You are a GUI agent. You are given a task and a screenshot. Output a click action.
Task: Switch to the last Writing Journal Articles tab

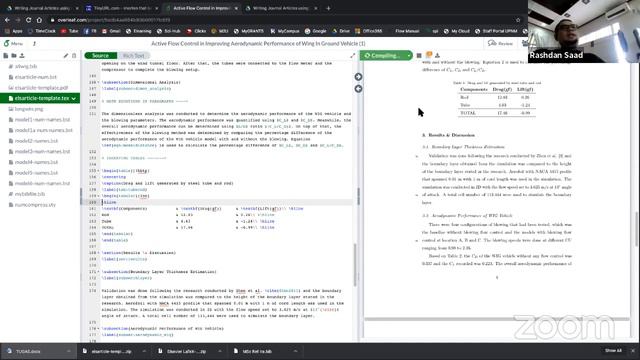(280, 8)
